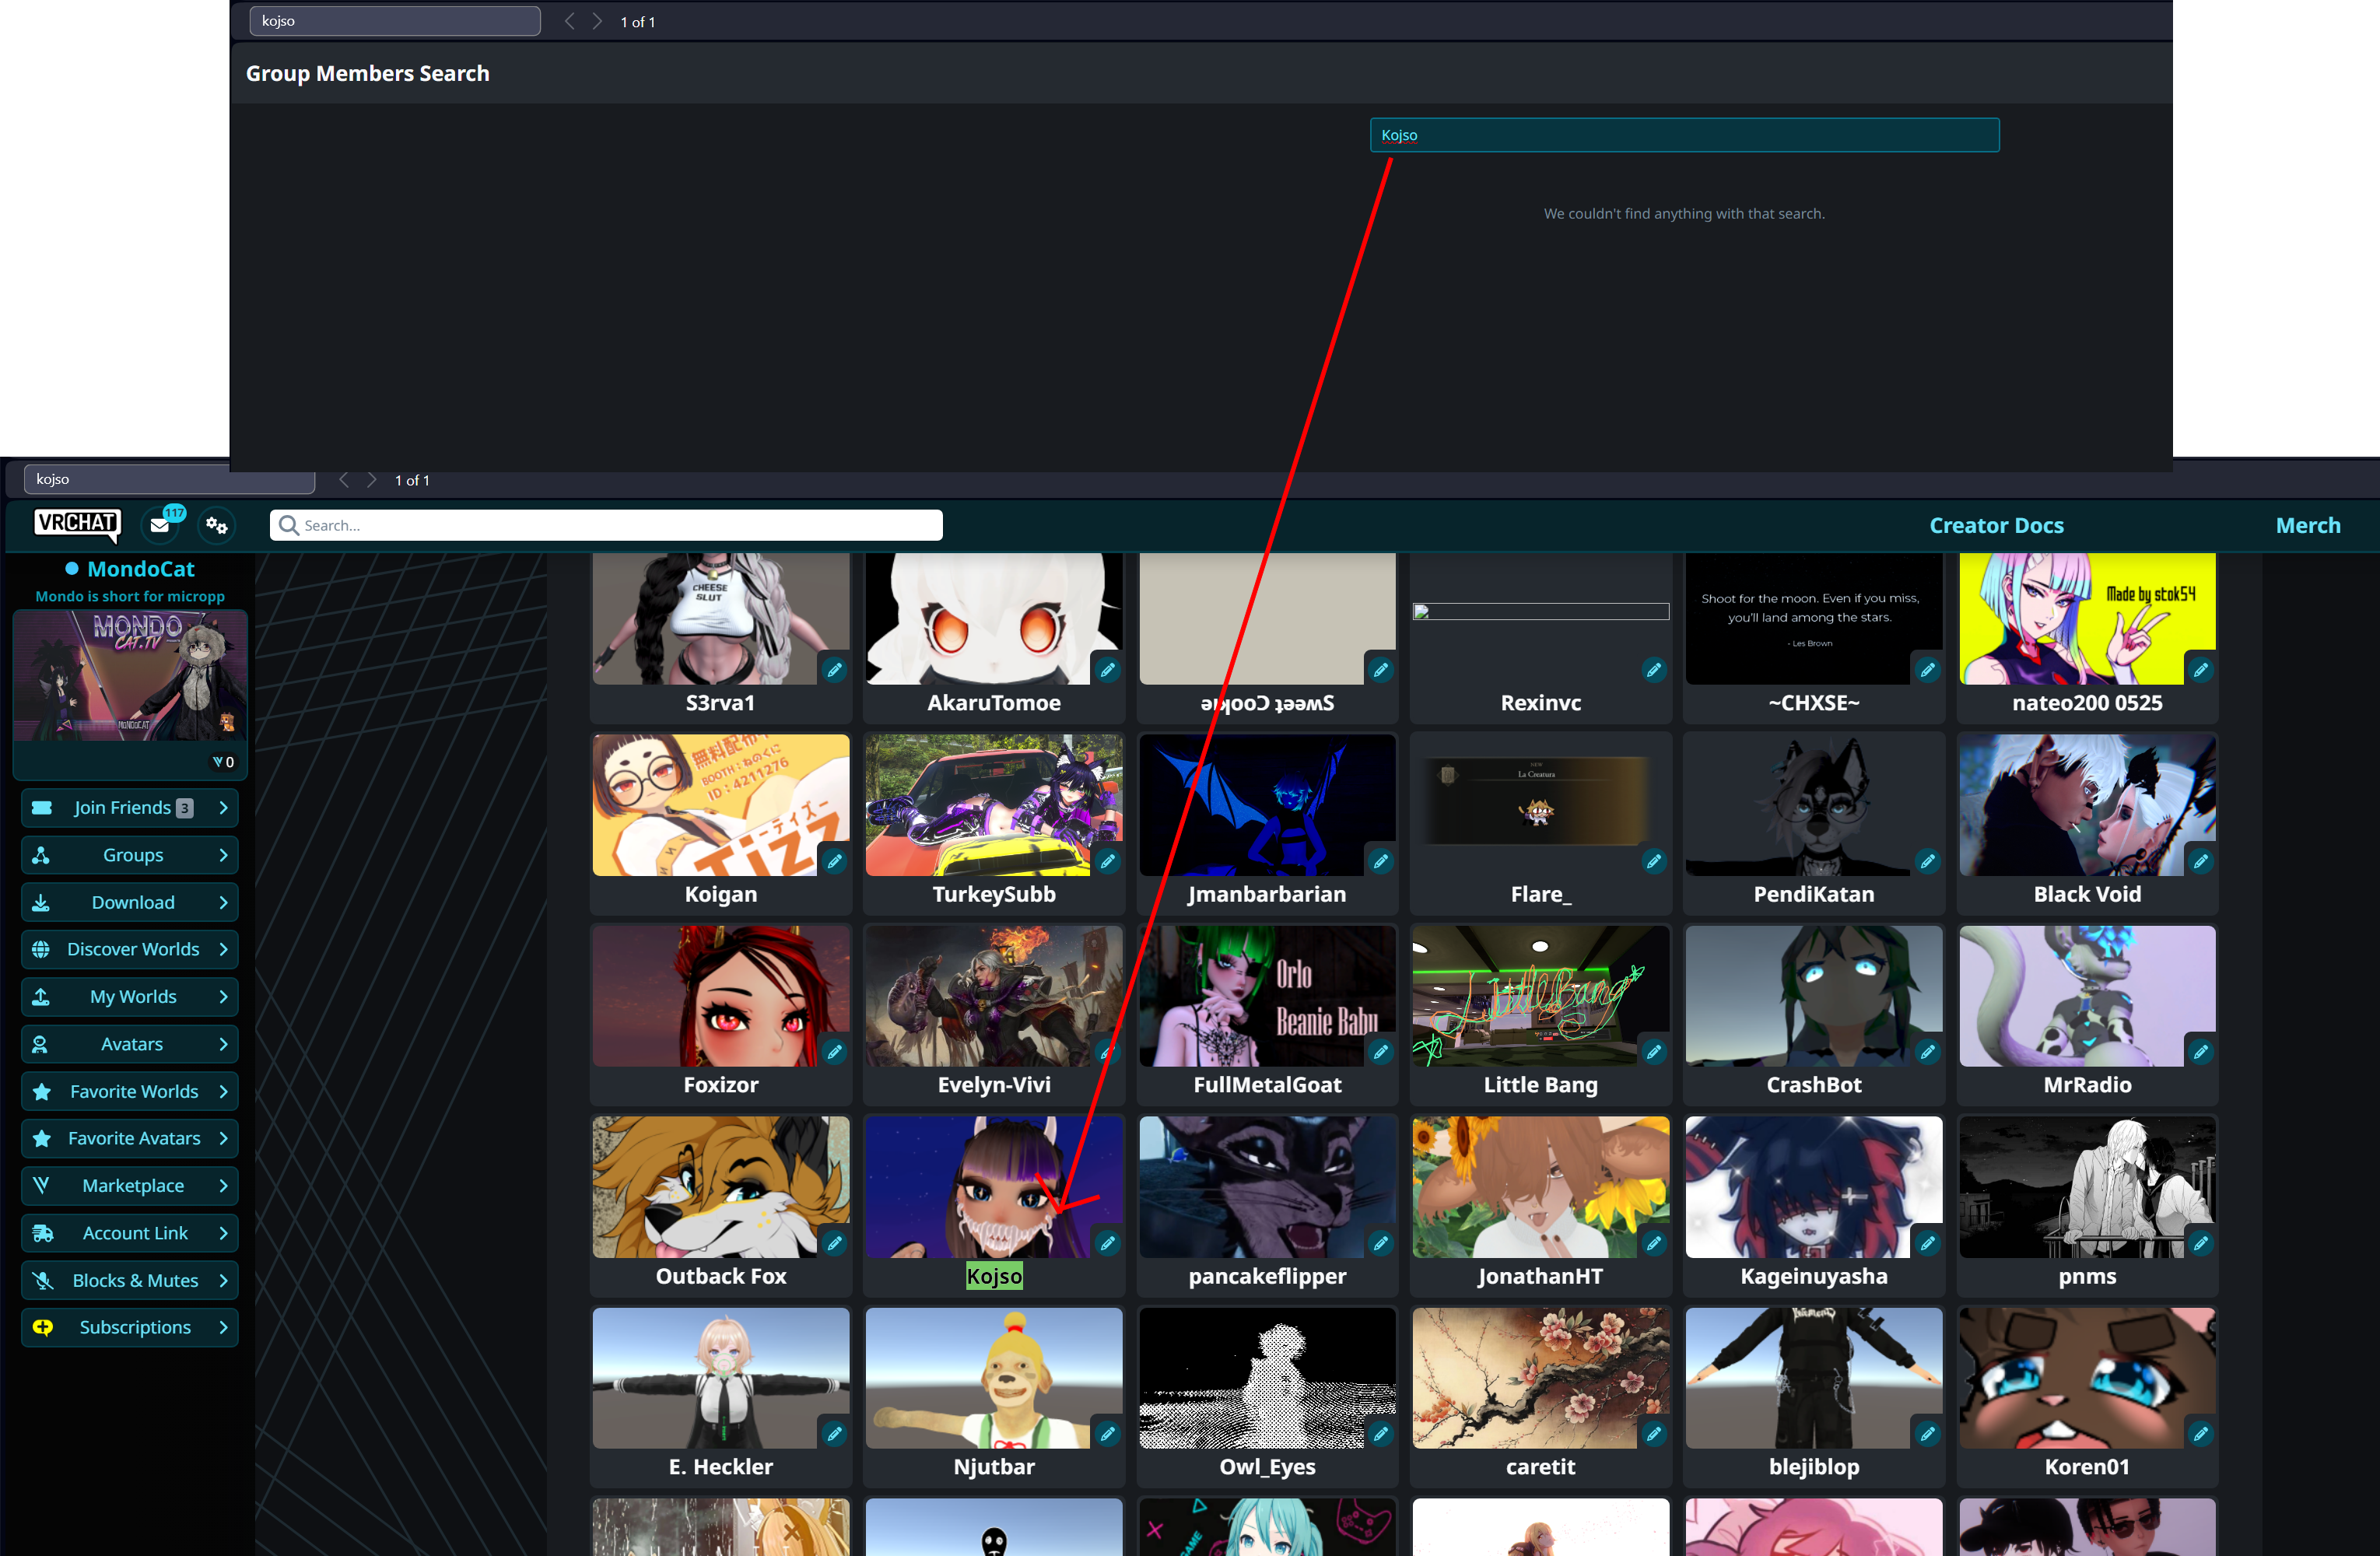This screenshot has height=1556, width=2380.
Task: Open the Creator Docs link
Action: (1996, 526)
